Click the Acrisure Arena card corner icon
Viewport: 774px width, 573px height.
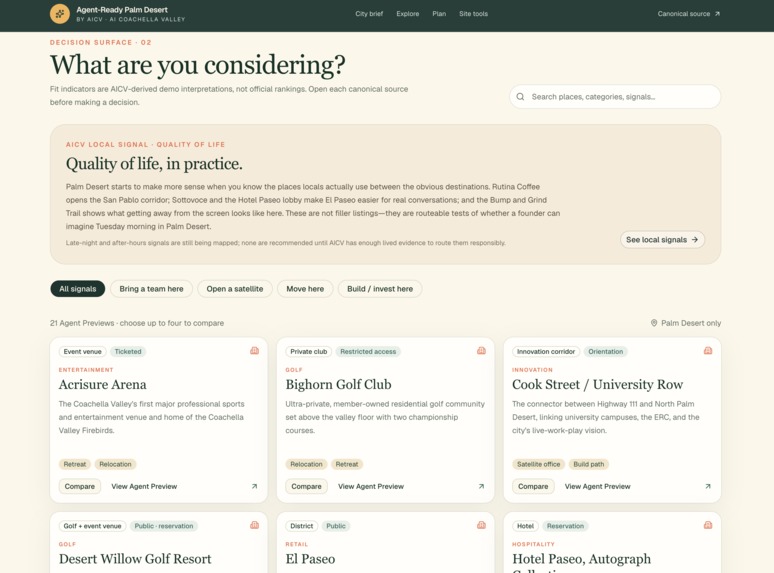(254, 350)
